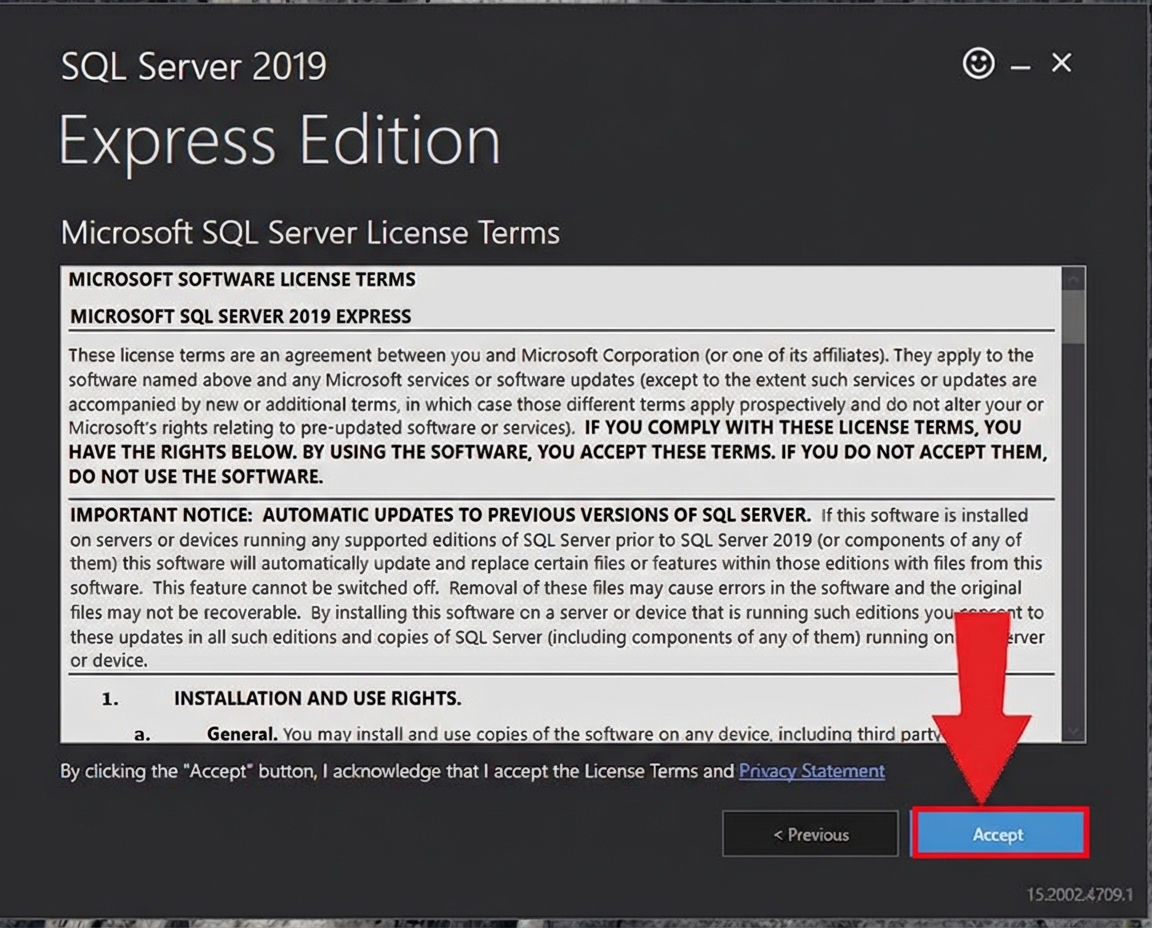
Task: Click the "INSTALLATION AND USE RIGHTS" section heading
Action: click(x=317, y=698)
